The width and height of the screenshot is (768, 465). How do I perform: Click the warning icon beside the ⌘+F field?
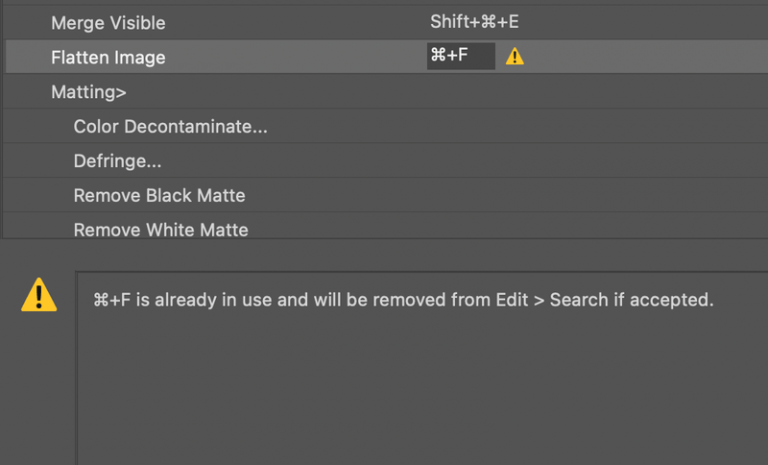[514, 57]
